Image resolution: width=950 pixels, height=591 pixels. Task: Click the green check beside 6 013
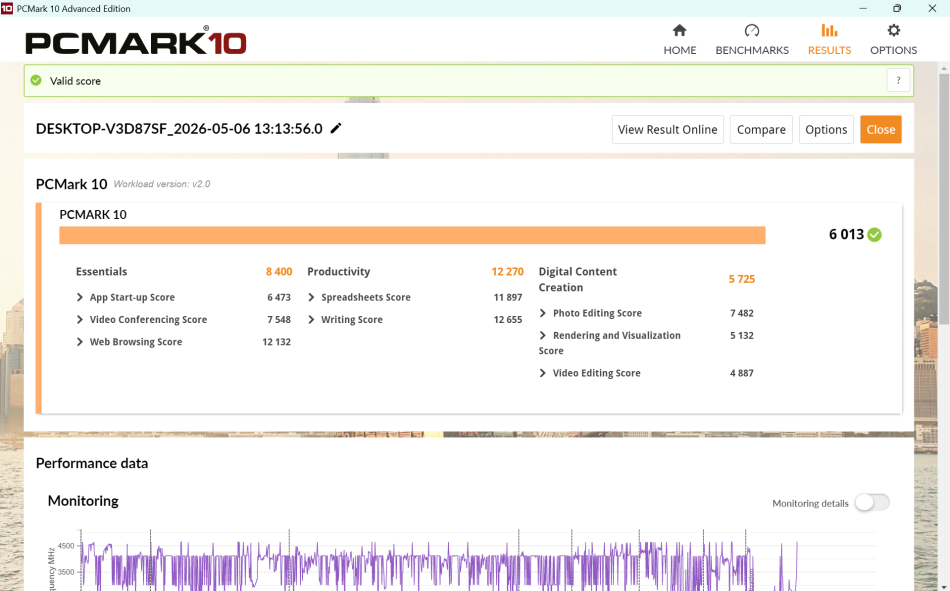point(874,235)
